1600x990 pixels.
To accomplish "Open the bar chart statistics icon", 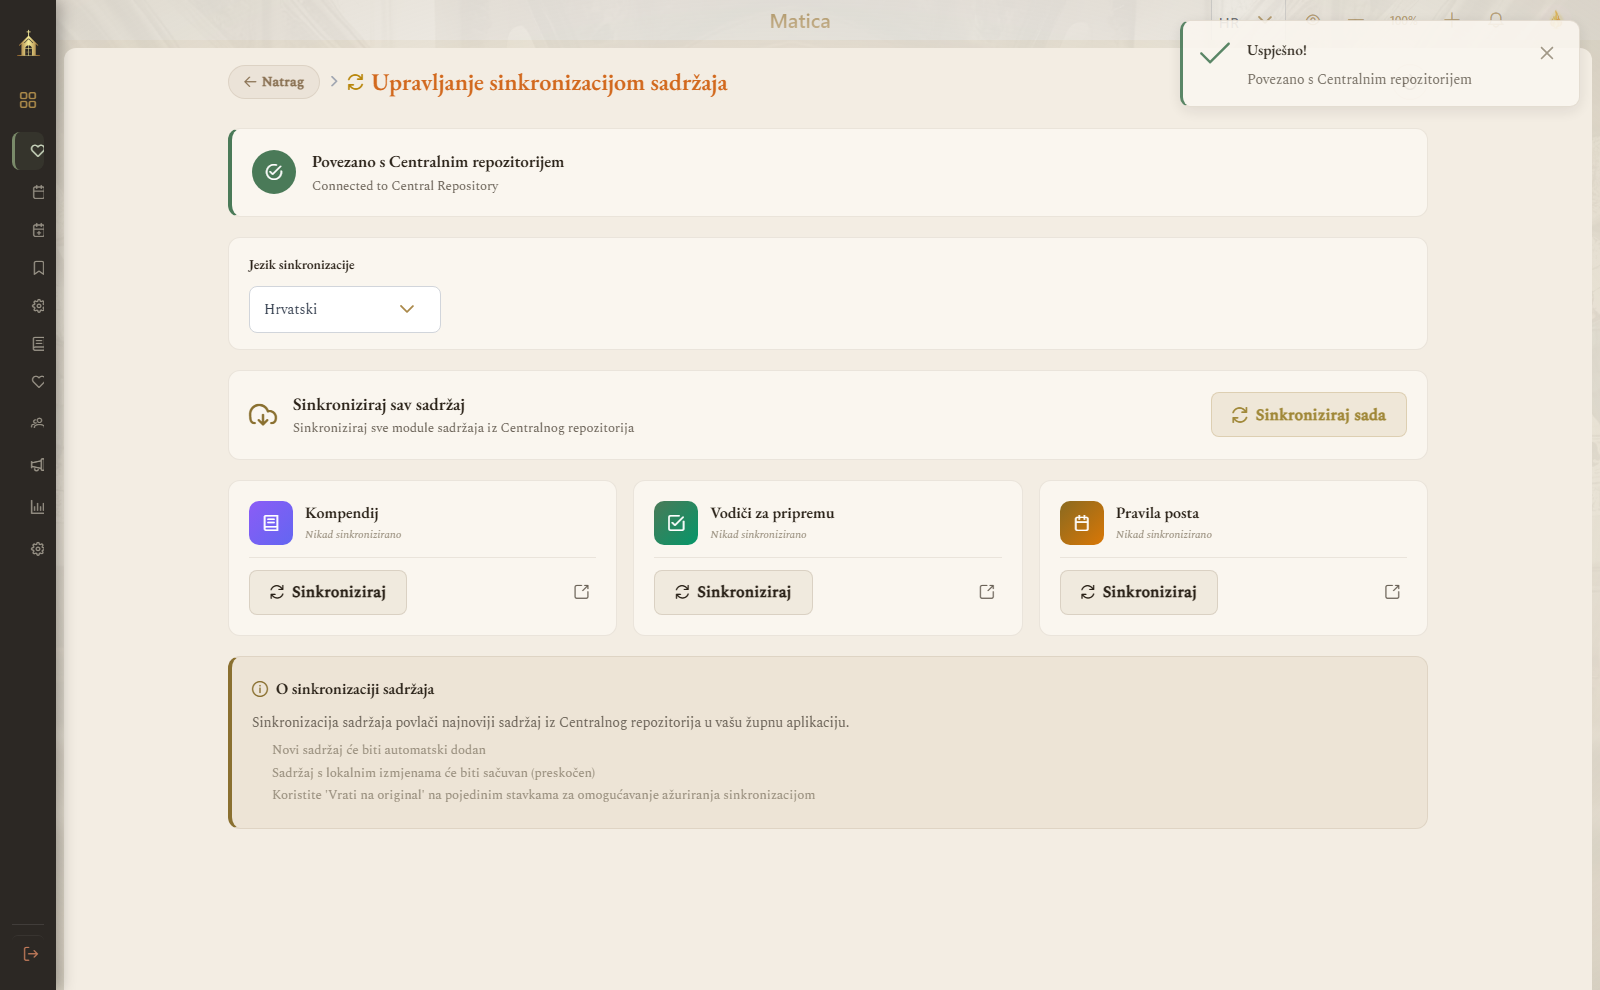I will tap(38, 507).
